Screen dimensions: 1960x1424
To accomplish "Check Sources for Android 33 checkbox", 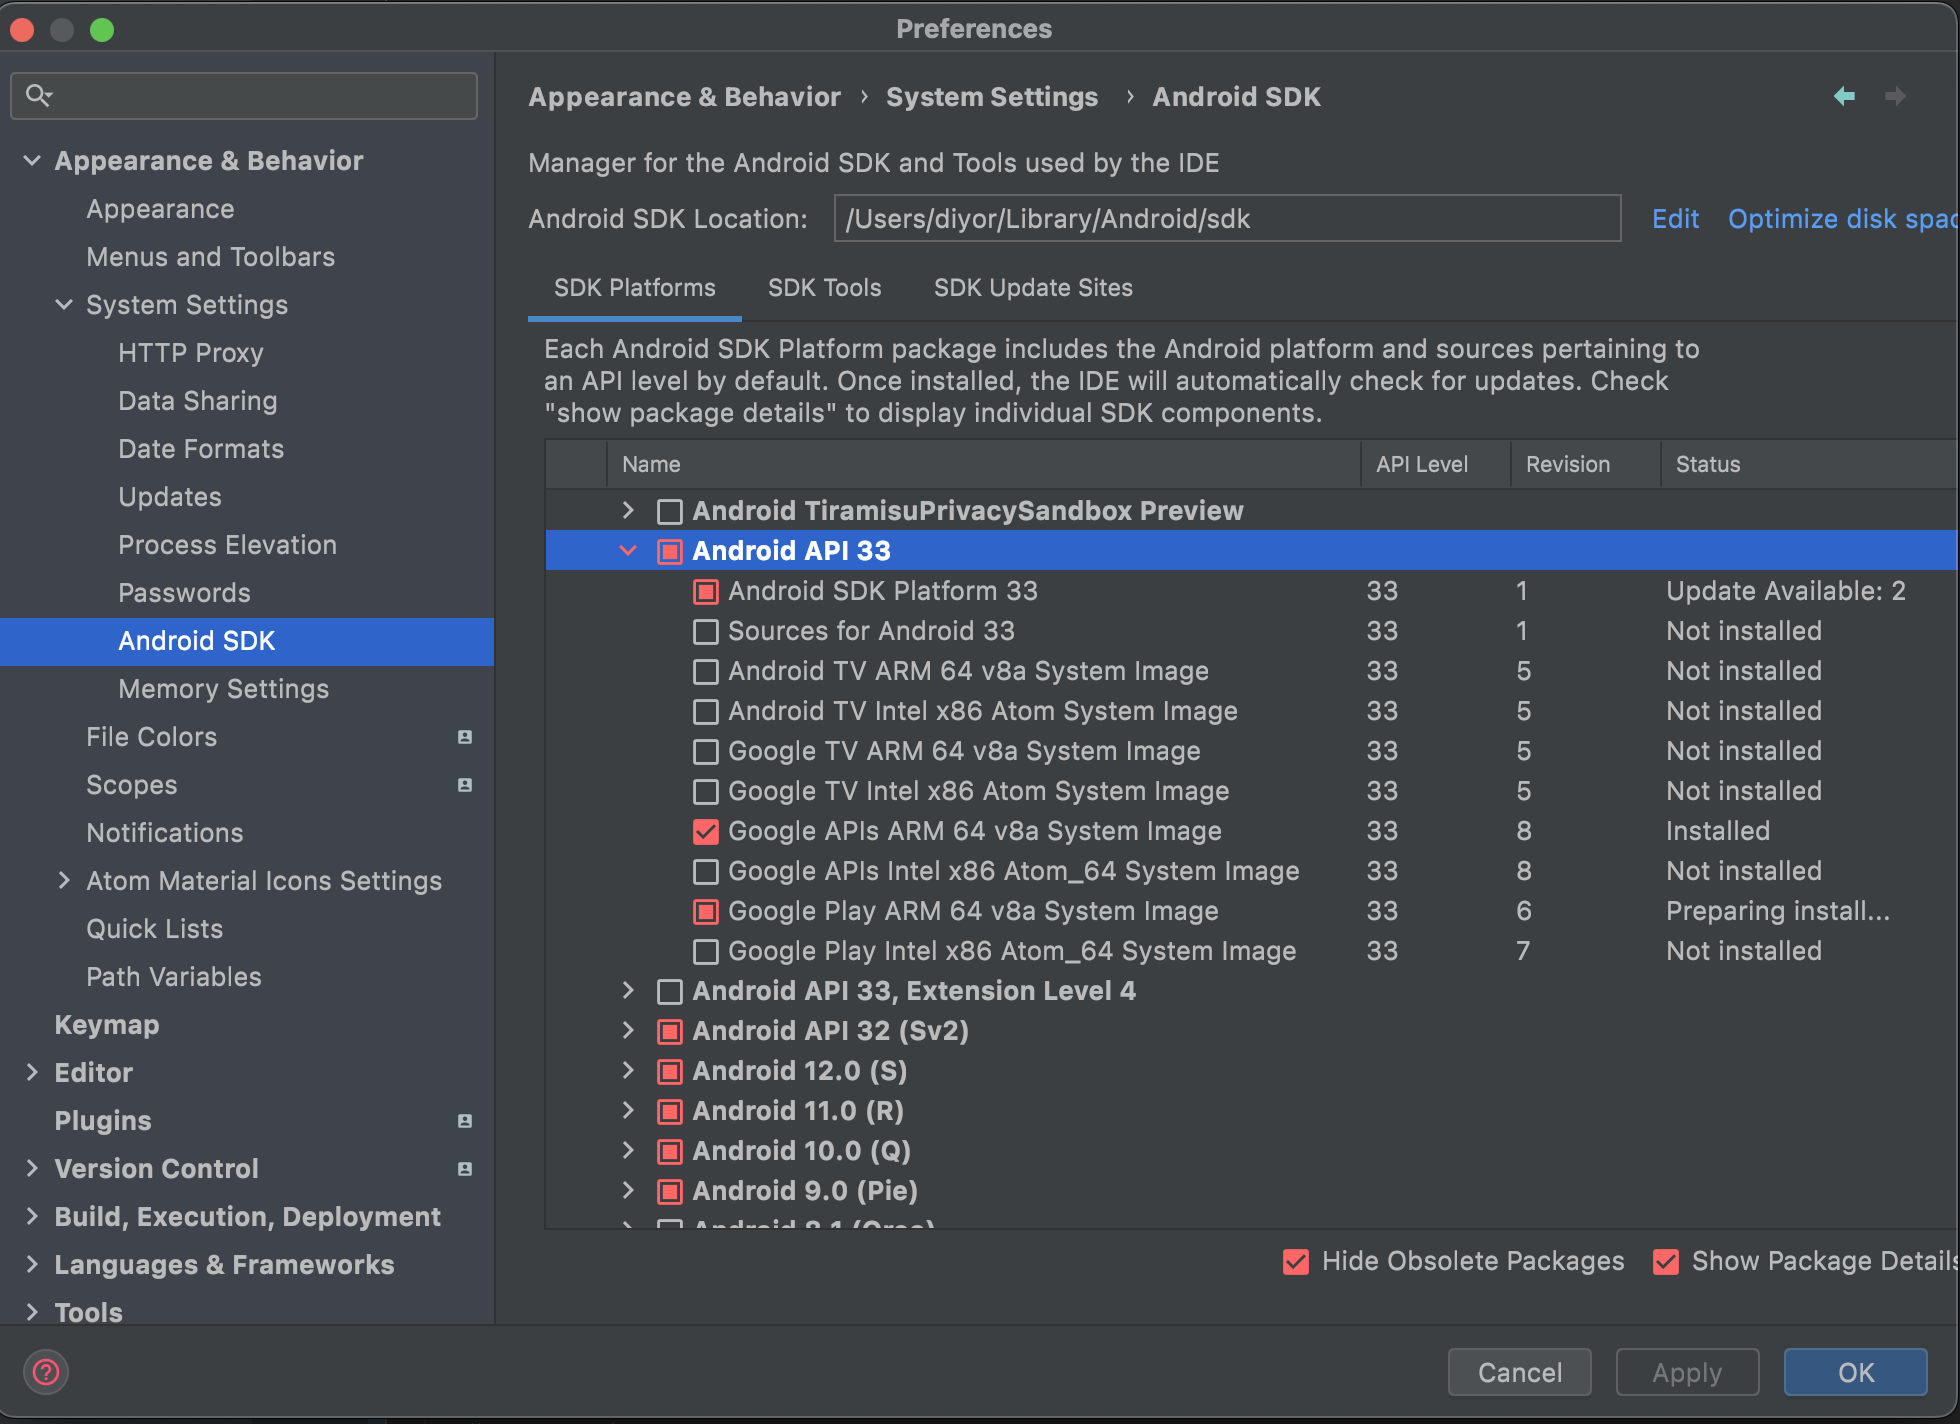I will (x=706, y=631).
